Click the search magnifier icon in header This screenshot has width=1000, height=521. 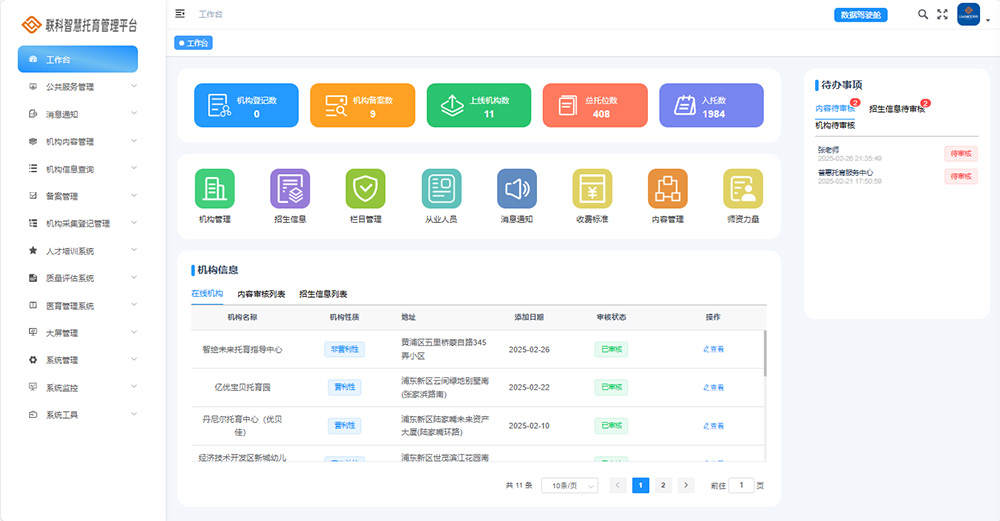923,14
